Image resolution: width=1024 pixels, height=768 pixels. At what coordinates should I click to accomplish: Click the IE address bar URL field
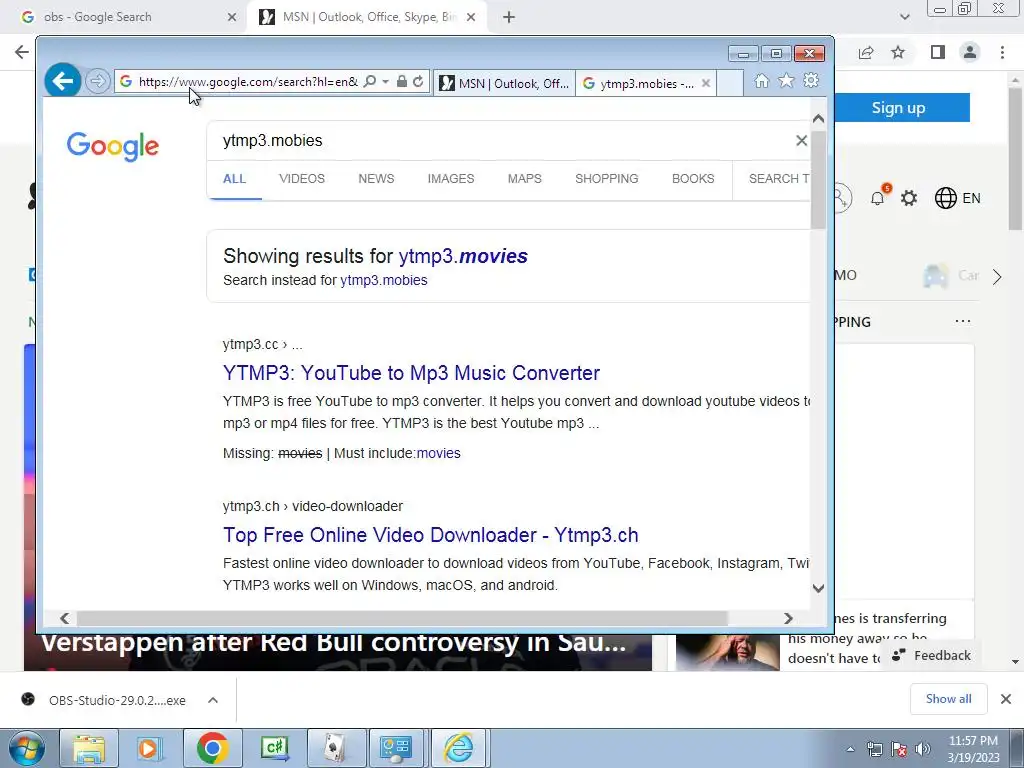pyautogui.click(x=248, y=82)
